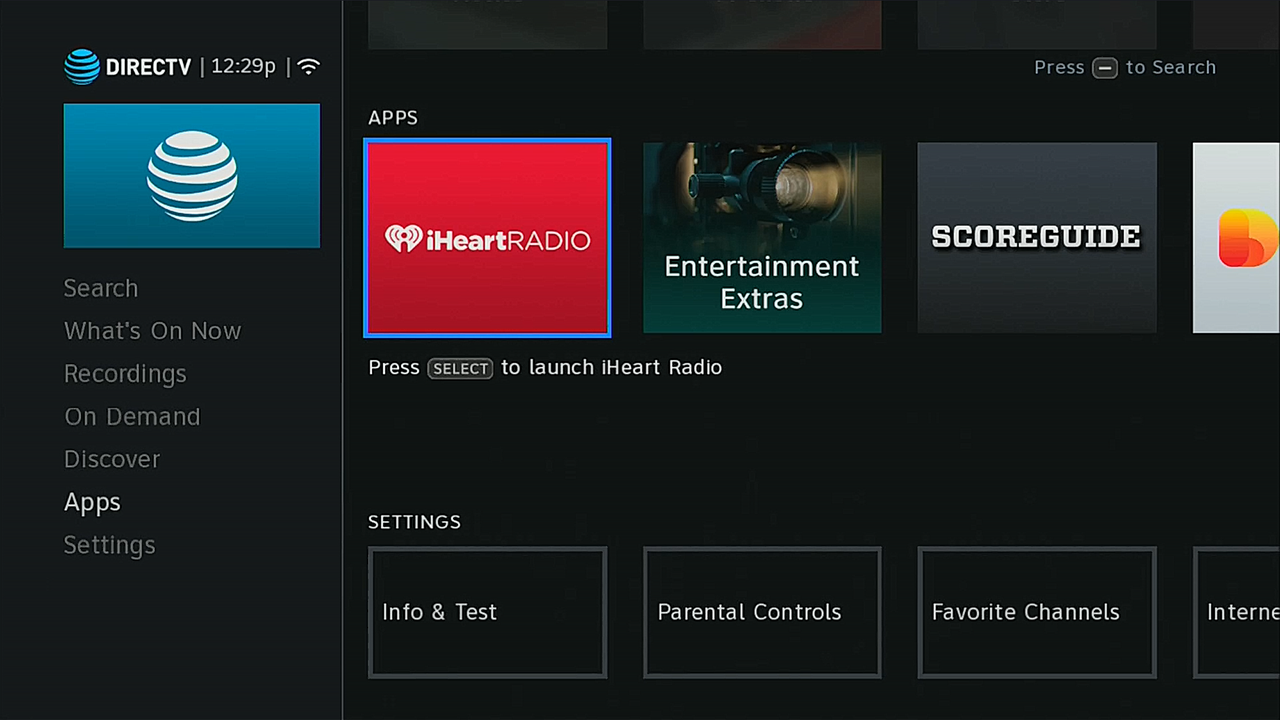This screenshot has height=720, width=1280.
Task: Click the AT&T globe banner thumbnail
Action: coord(191,175)
